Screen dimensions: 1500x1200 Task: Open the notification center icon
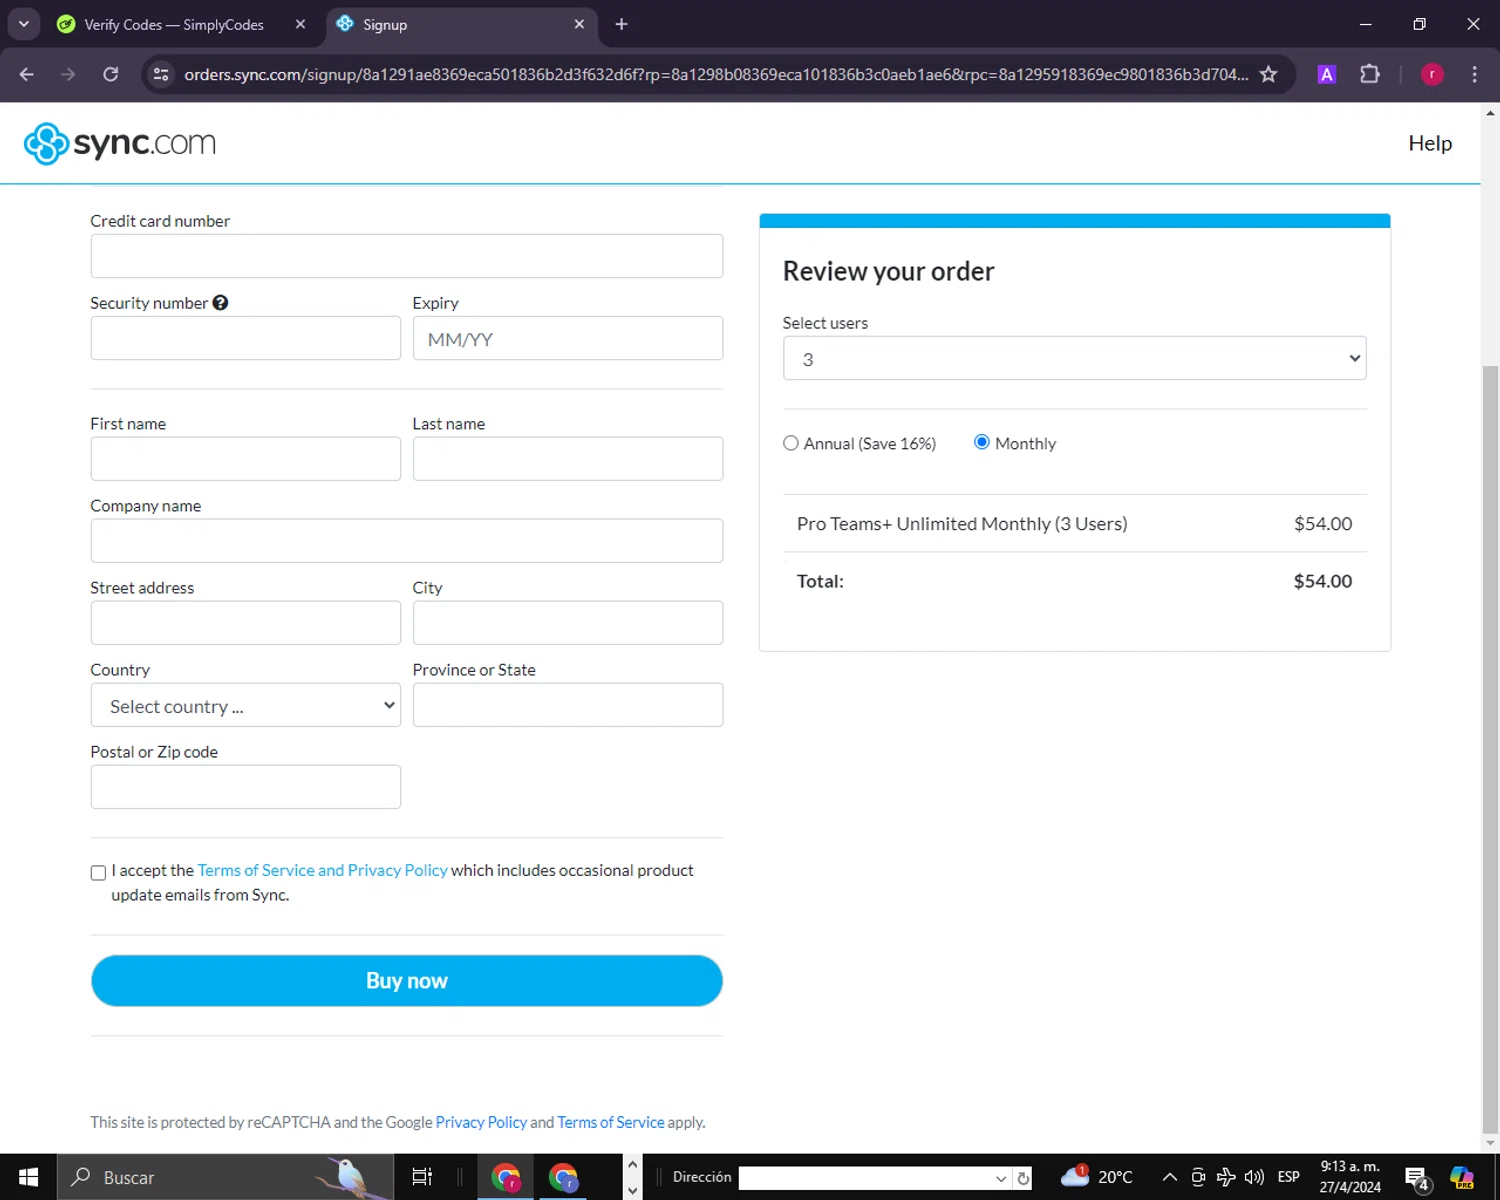tap(1416, 1178)
